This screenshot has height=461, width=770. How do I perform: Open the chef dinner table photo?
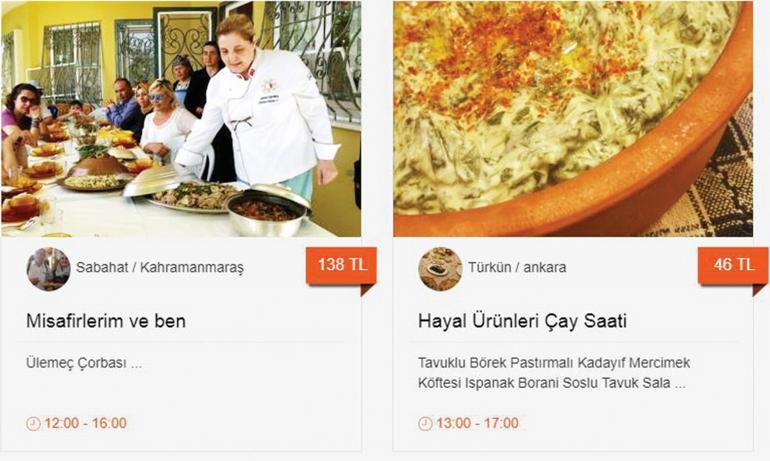tap(181, 119)
